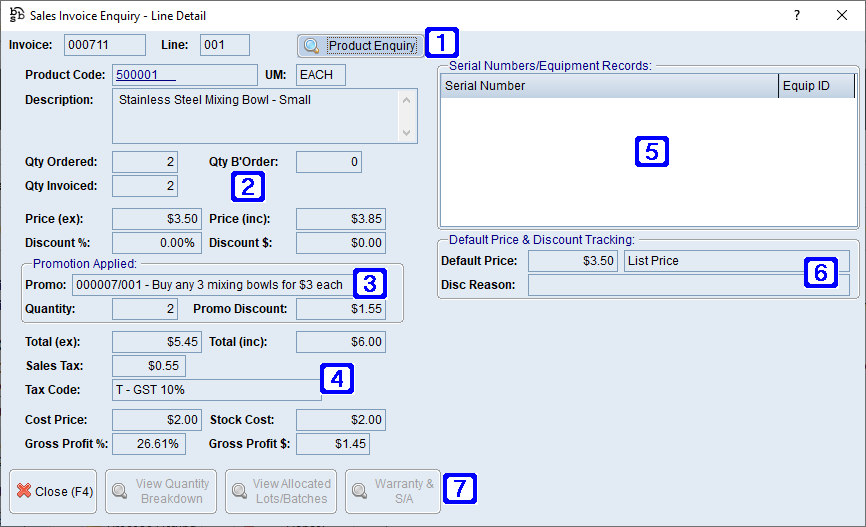Click the Cost Price field $2.00
Screen dimensions: 866x527
[157, 420]
